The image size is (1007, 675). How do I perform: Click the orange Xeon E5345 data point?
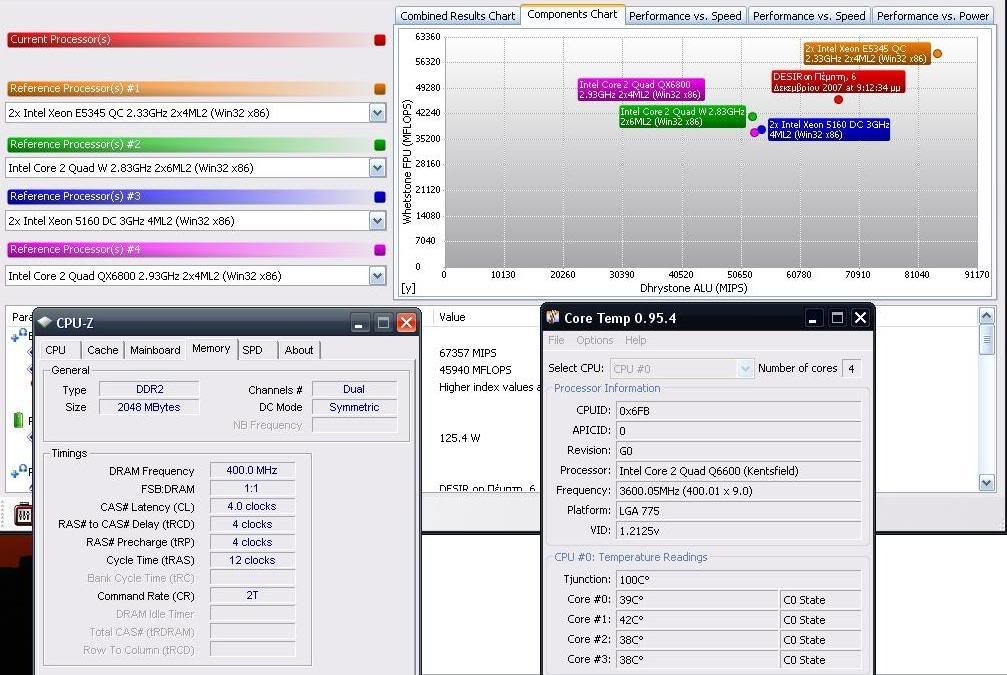[x=937, y=54]
